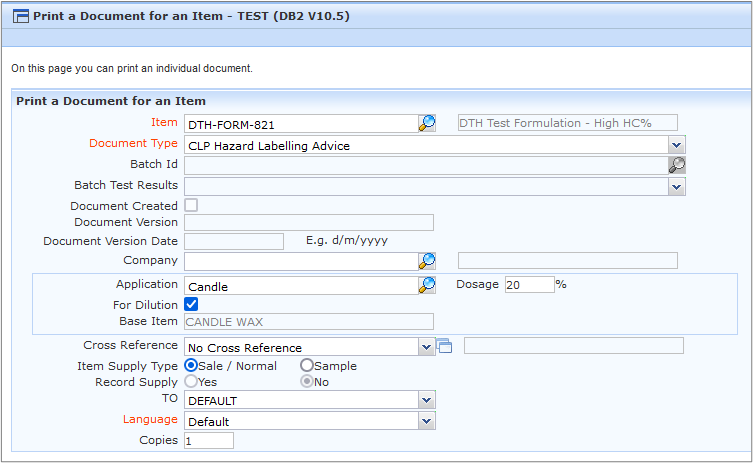Open the TO dropdown set to DEFAULT

[426, 400]
